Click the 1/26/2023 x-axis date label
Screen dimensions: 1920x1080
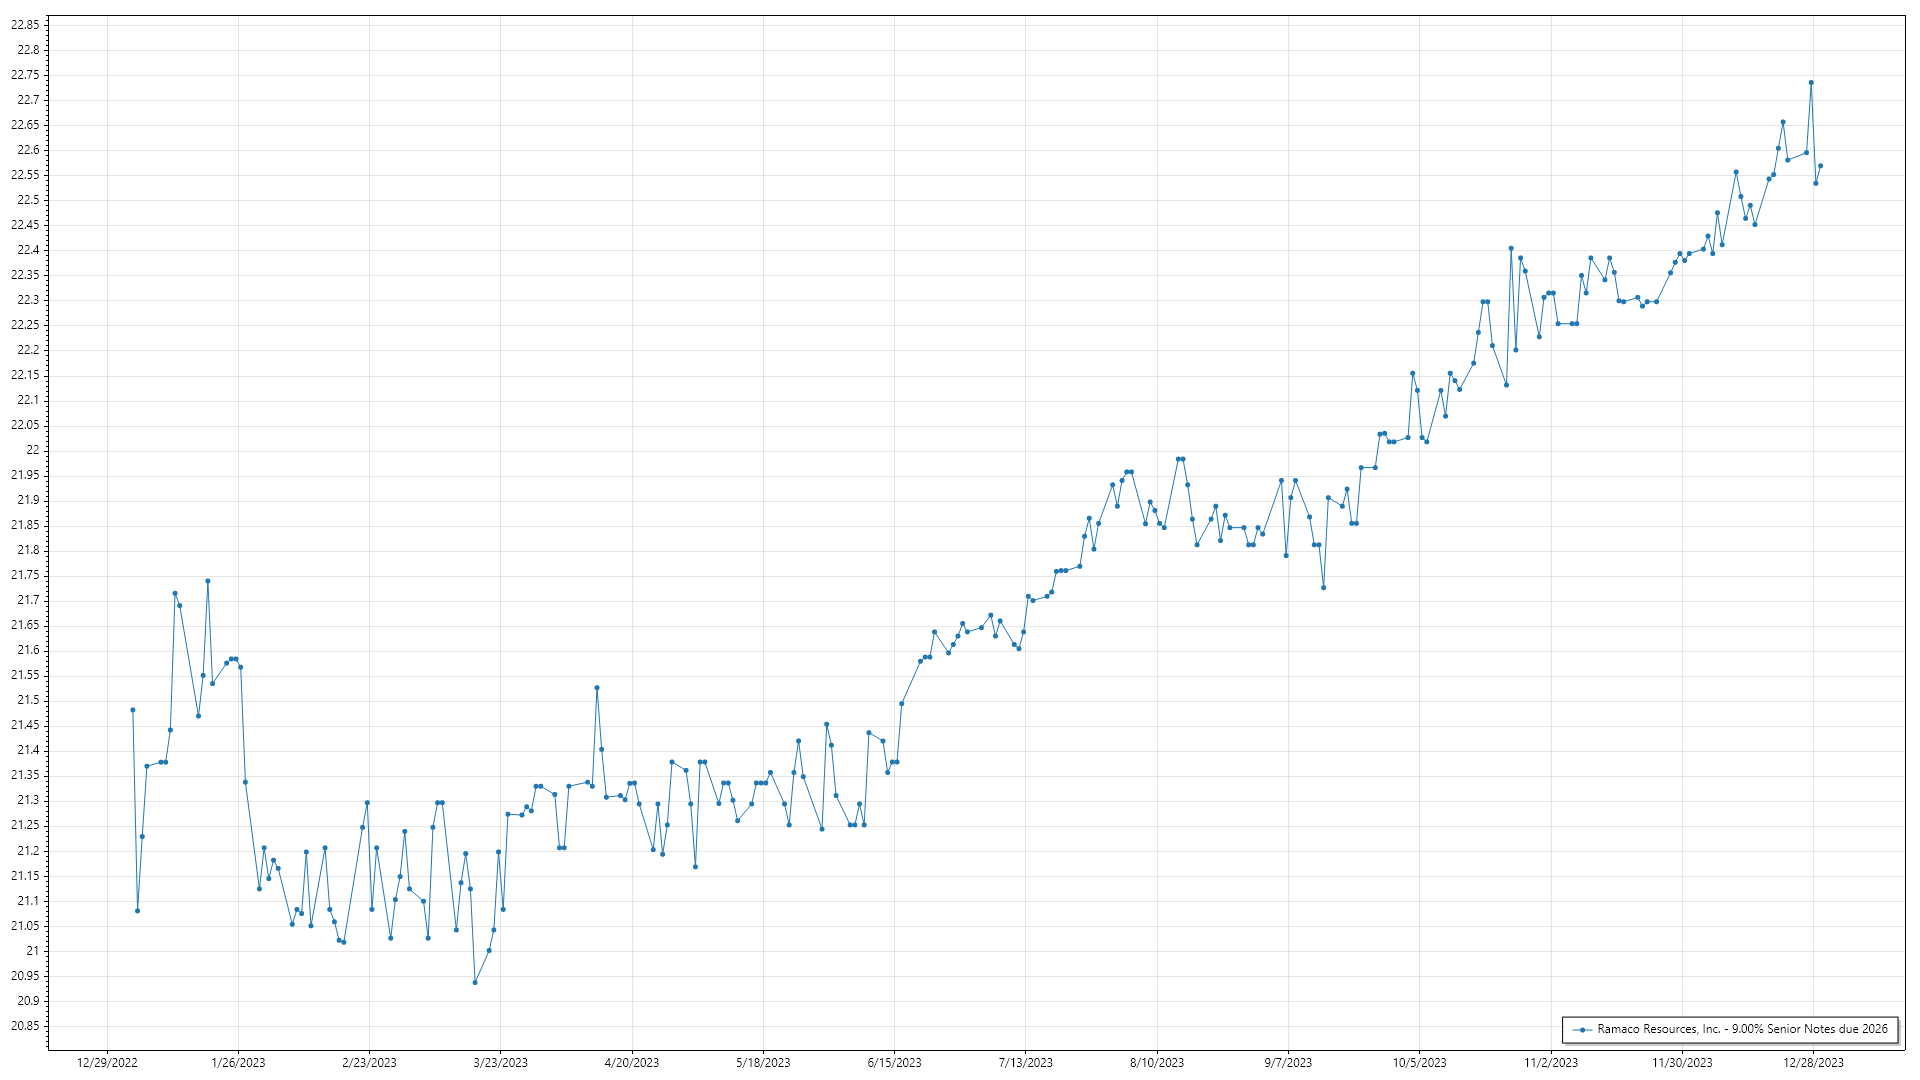coord(238,1063)
